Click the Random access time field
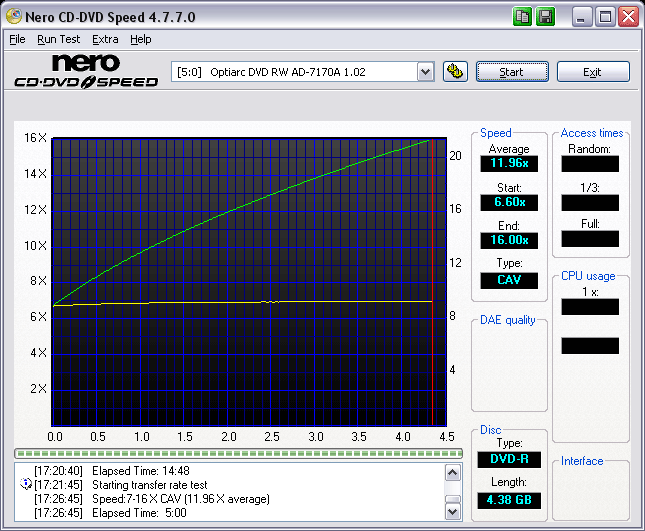 (590, 164)
